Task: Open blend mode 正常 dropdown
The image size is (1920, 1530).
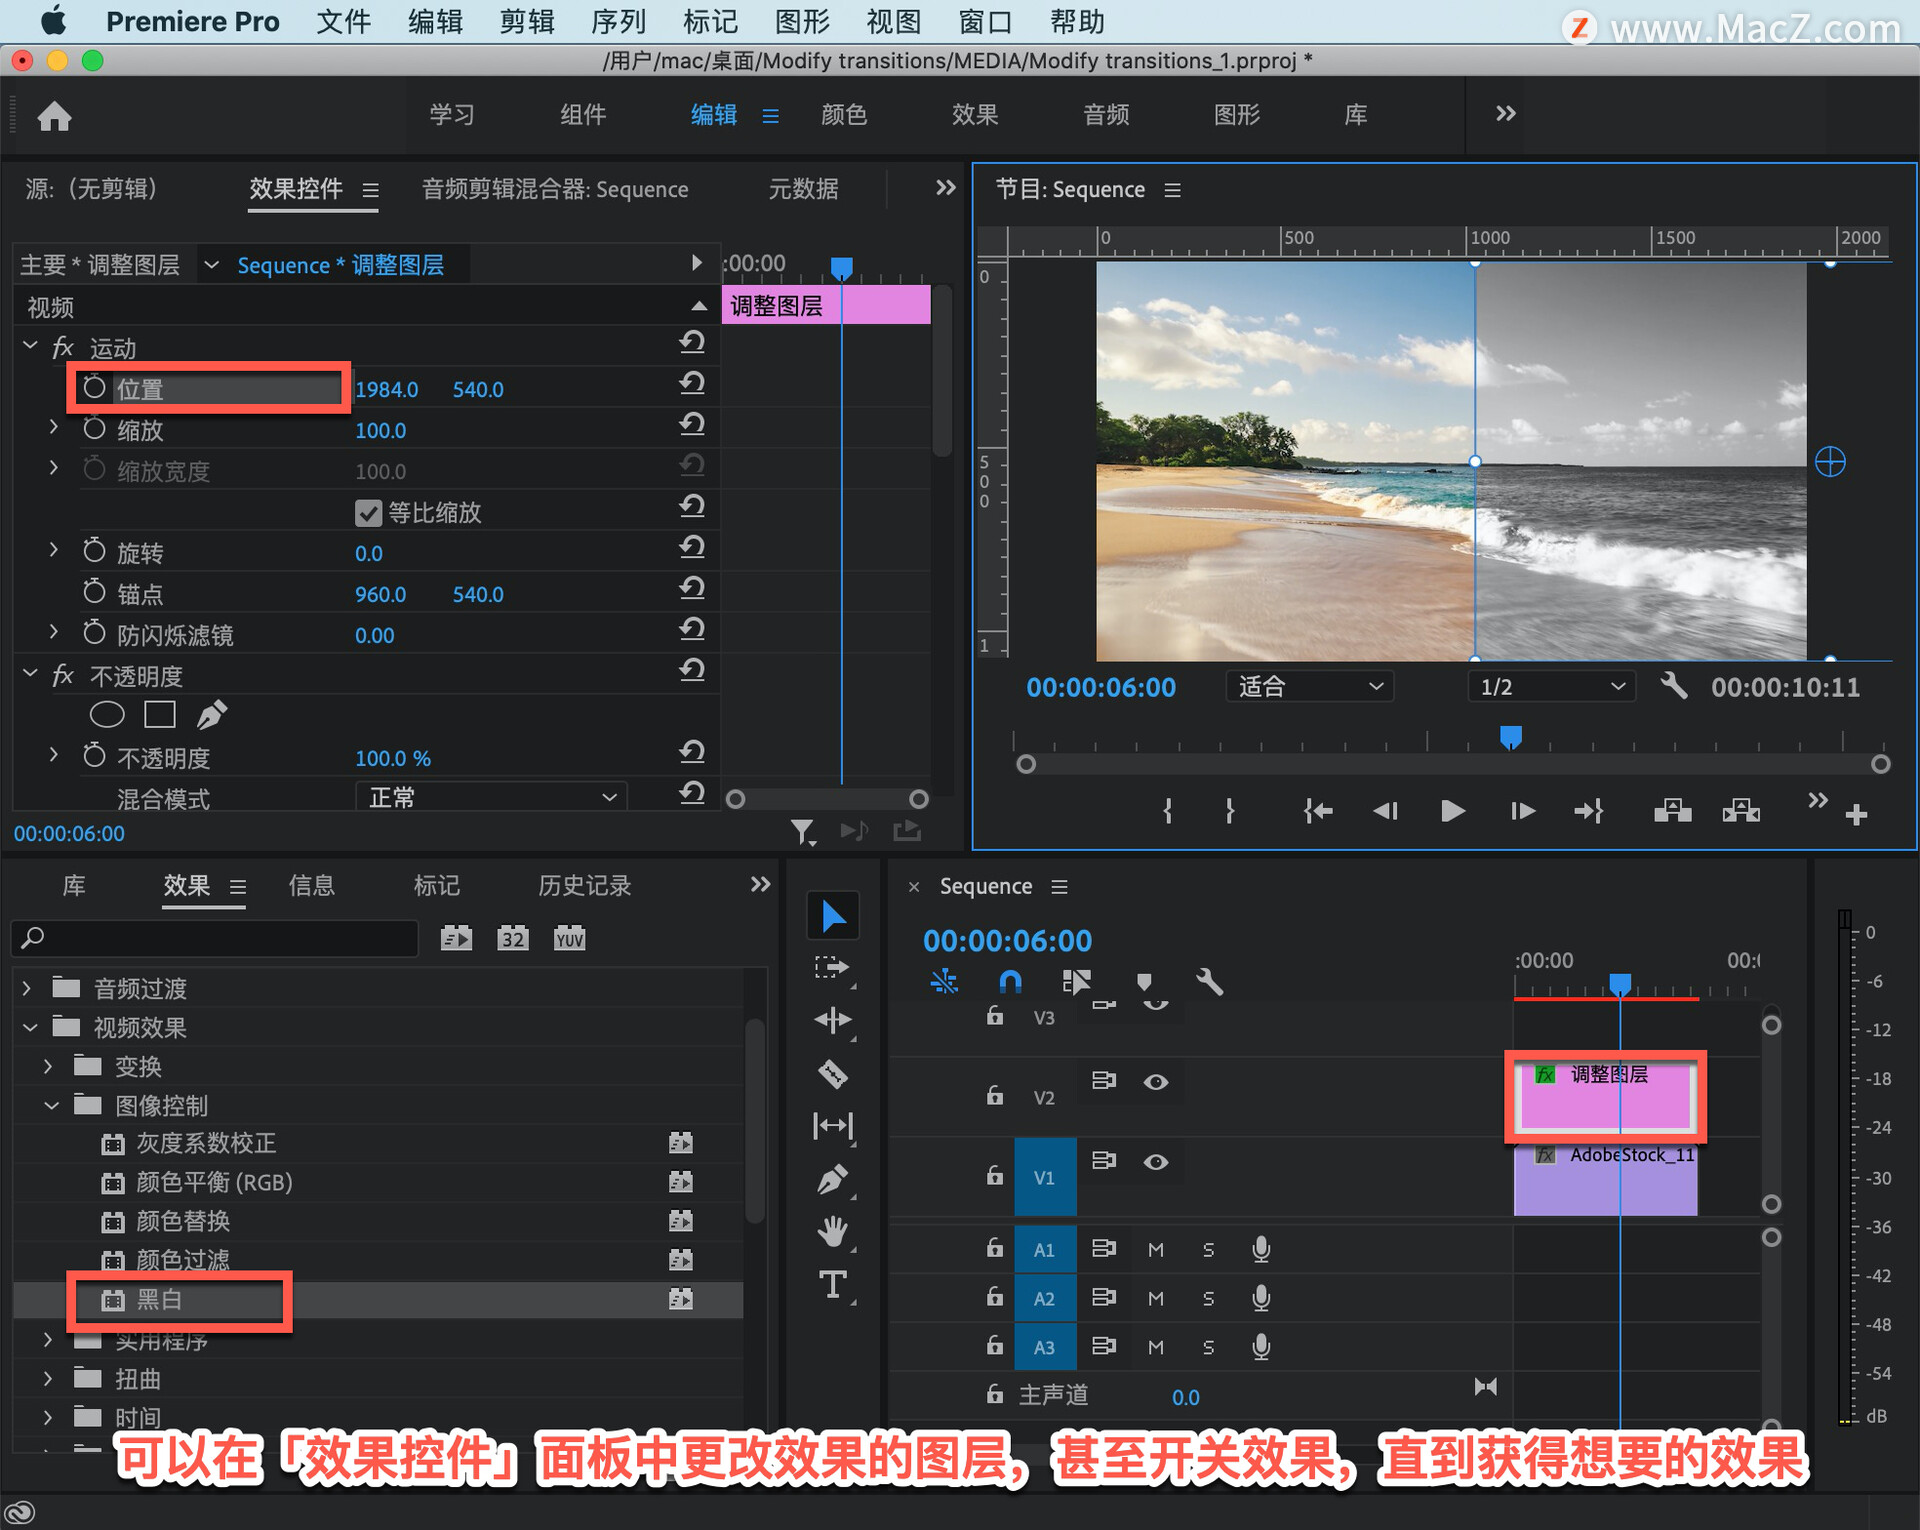Action: [491, 797]
